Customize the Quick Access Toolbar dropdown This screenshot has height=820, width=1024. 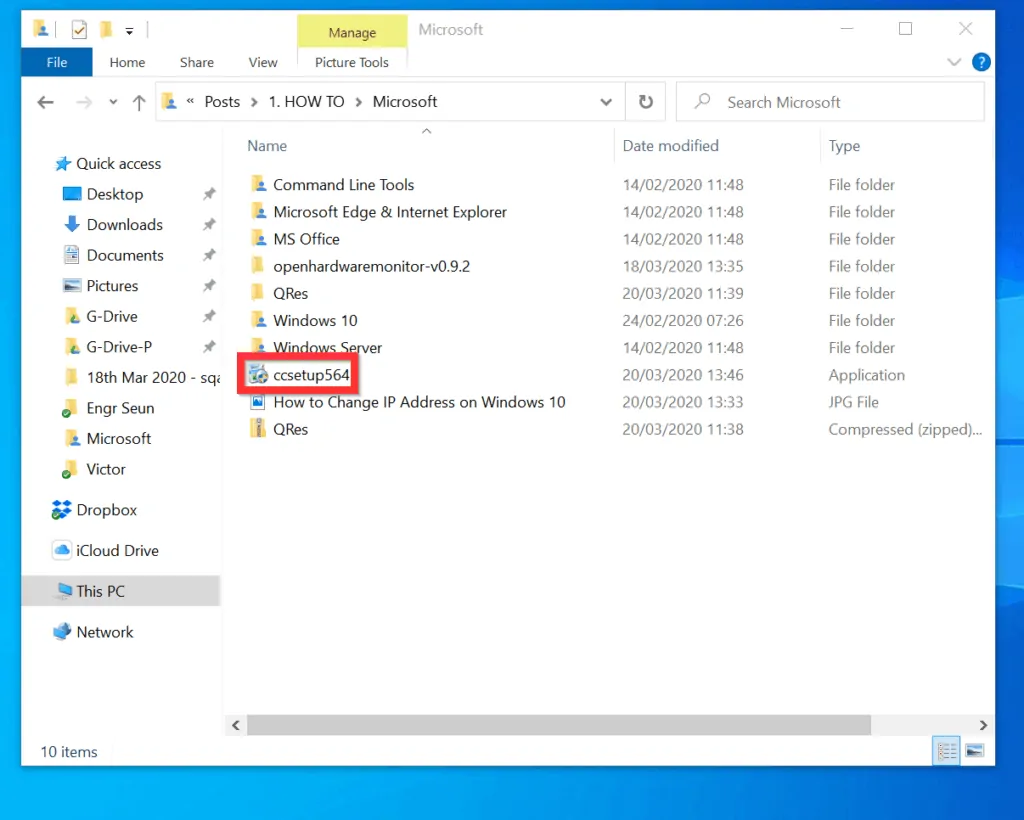click(x=130, y=29)
